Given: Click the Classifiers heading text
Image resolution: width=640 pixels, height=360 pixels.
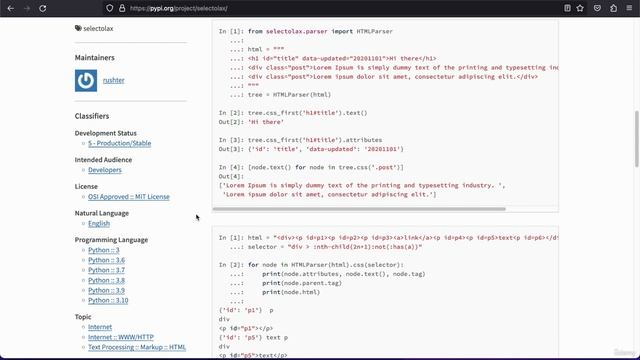Looking at the screenshot, I should (92, 116).
